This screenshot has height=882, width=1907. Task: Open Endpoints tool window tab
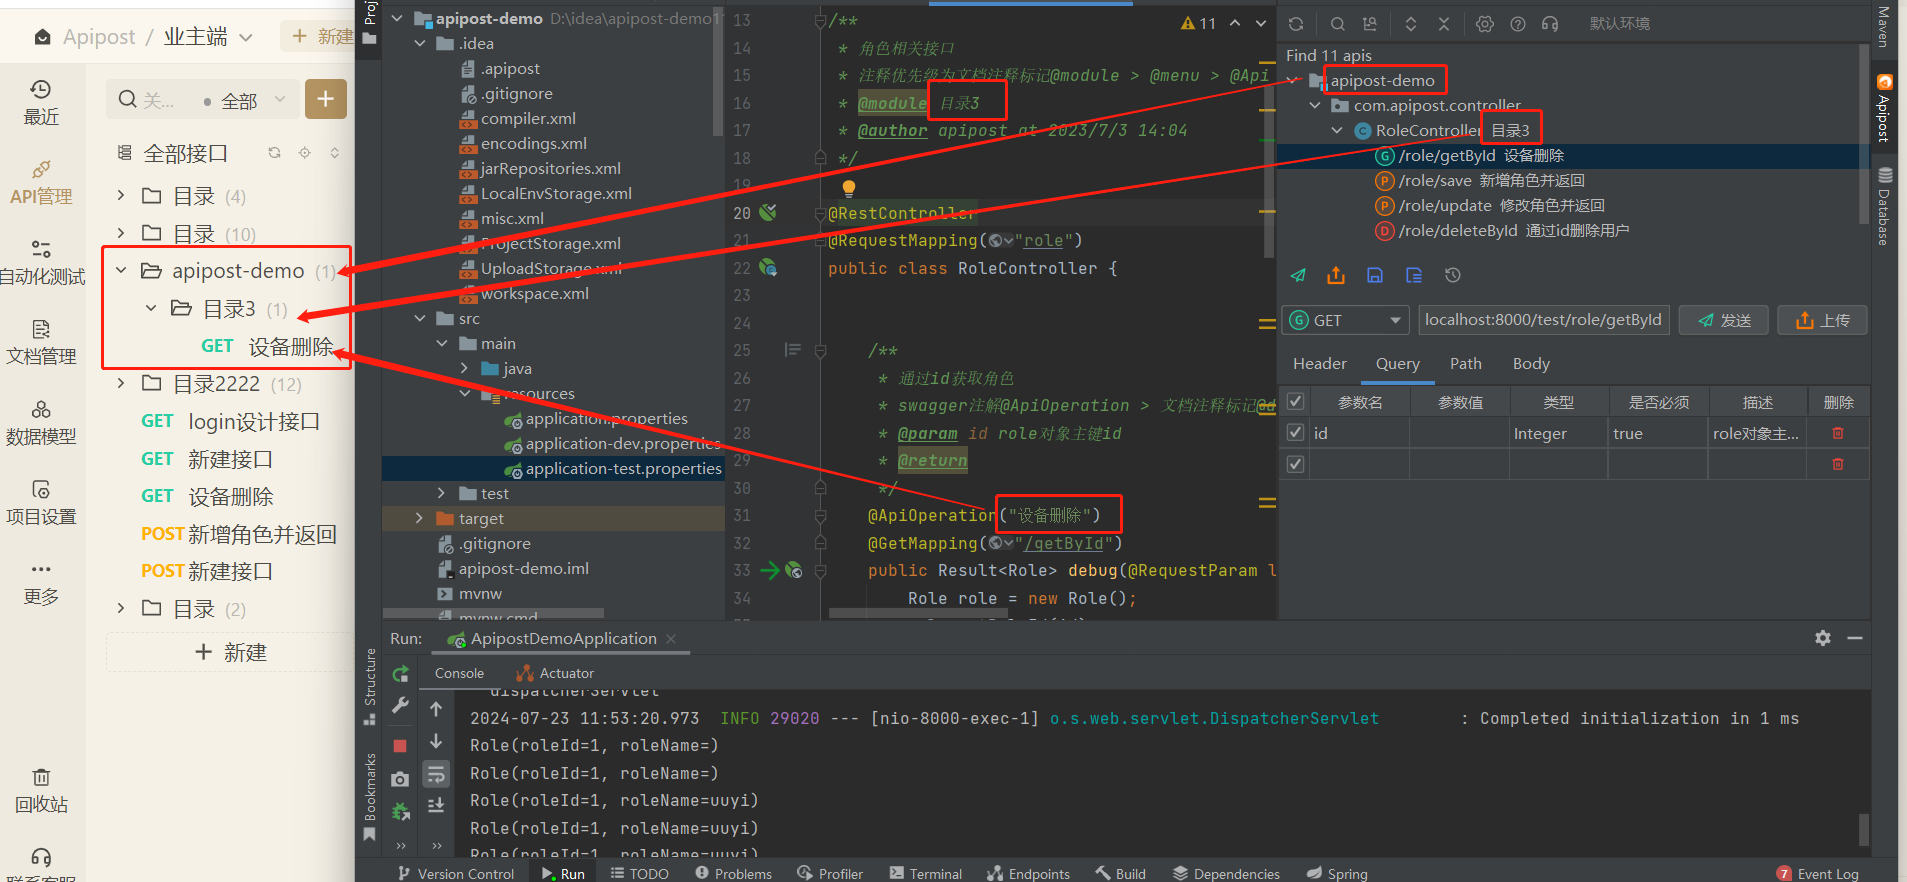pyautogui.click(x=1029, y=873)
